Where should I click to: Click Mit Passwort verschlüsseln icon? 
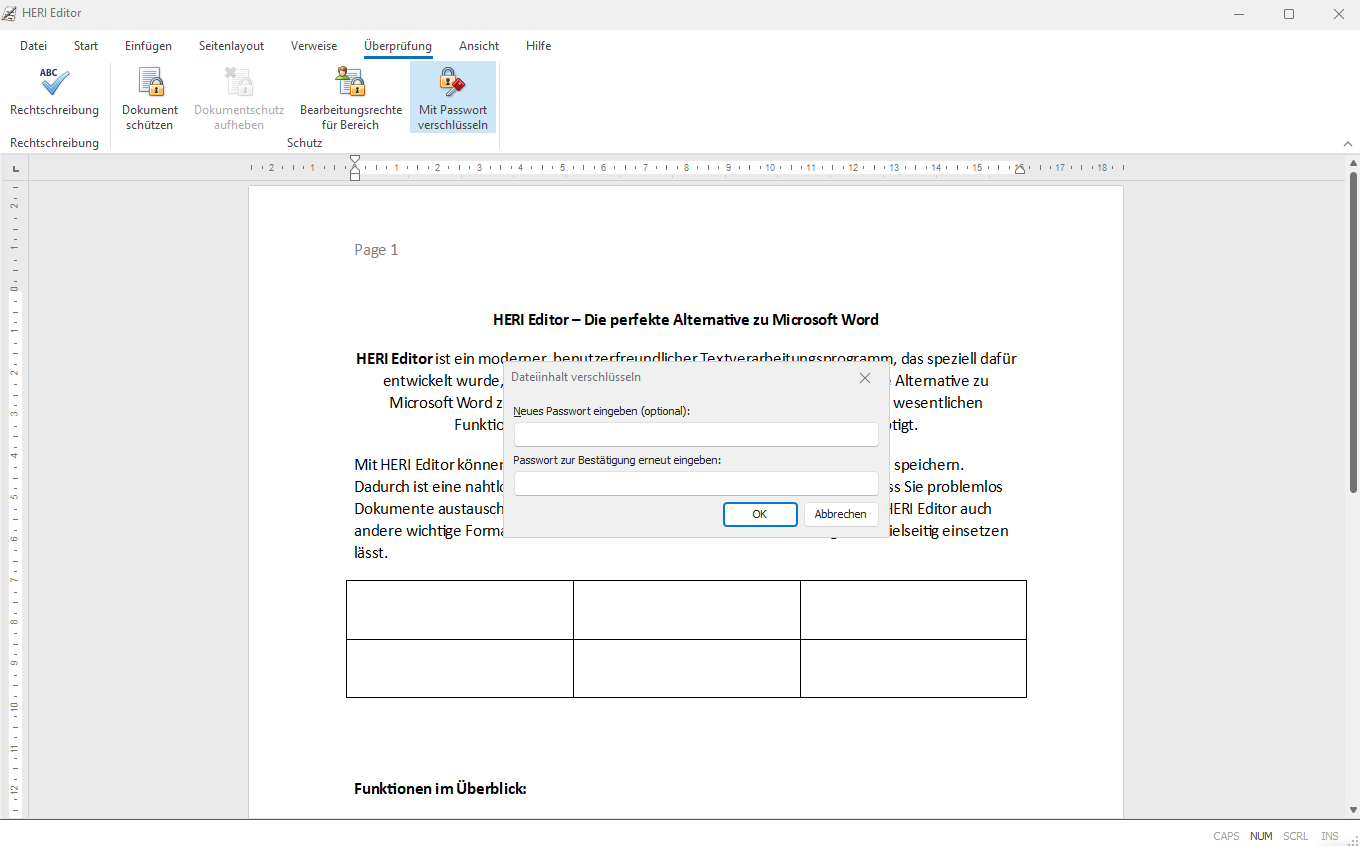[452, 82]
